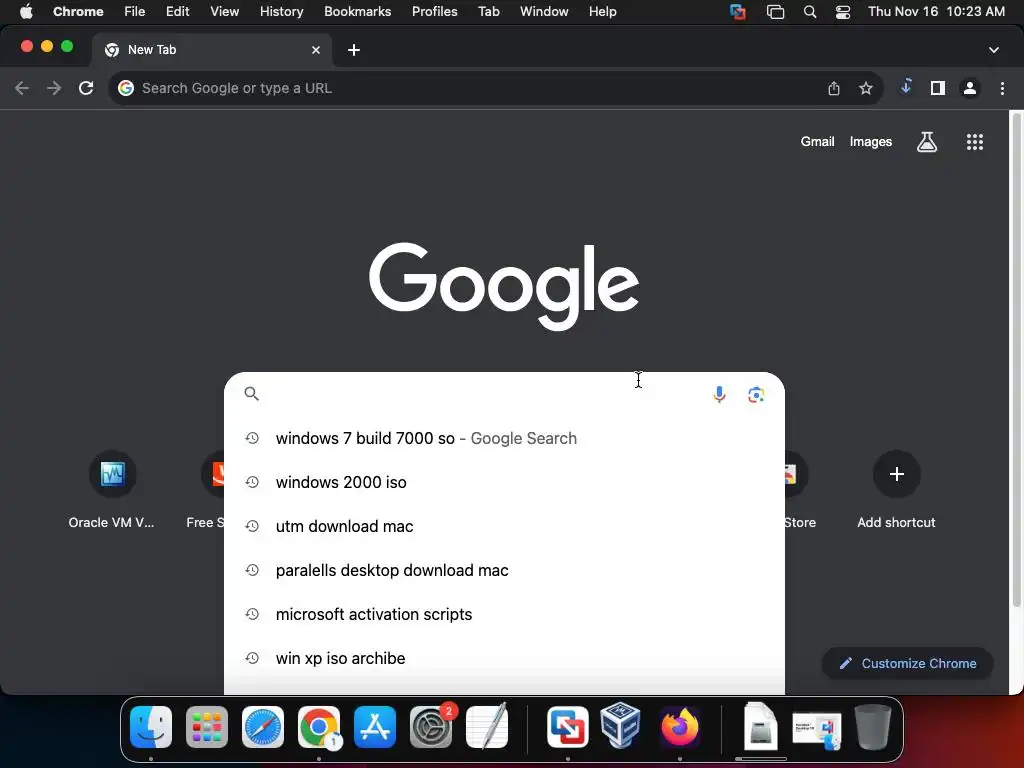Open a new tab with the plus button
The image size is (1024, 768).
point(354,50)
